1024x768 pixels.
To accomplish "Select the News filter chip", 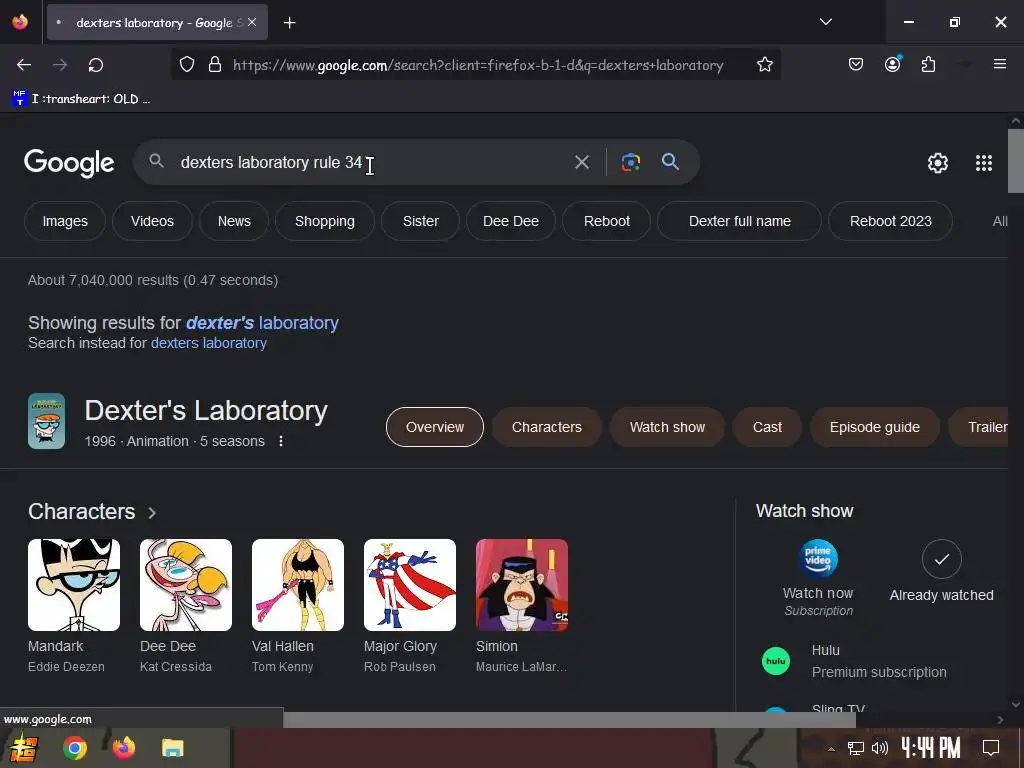I will coord(234,221).
